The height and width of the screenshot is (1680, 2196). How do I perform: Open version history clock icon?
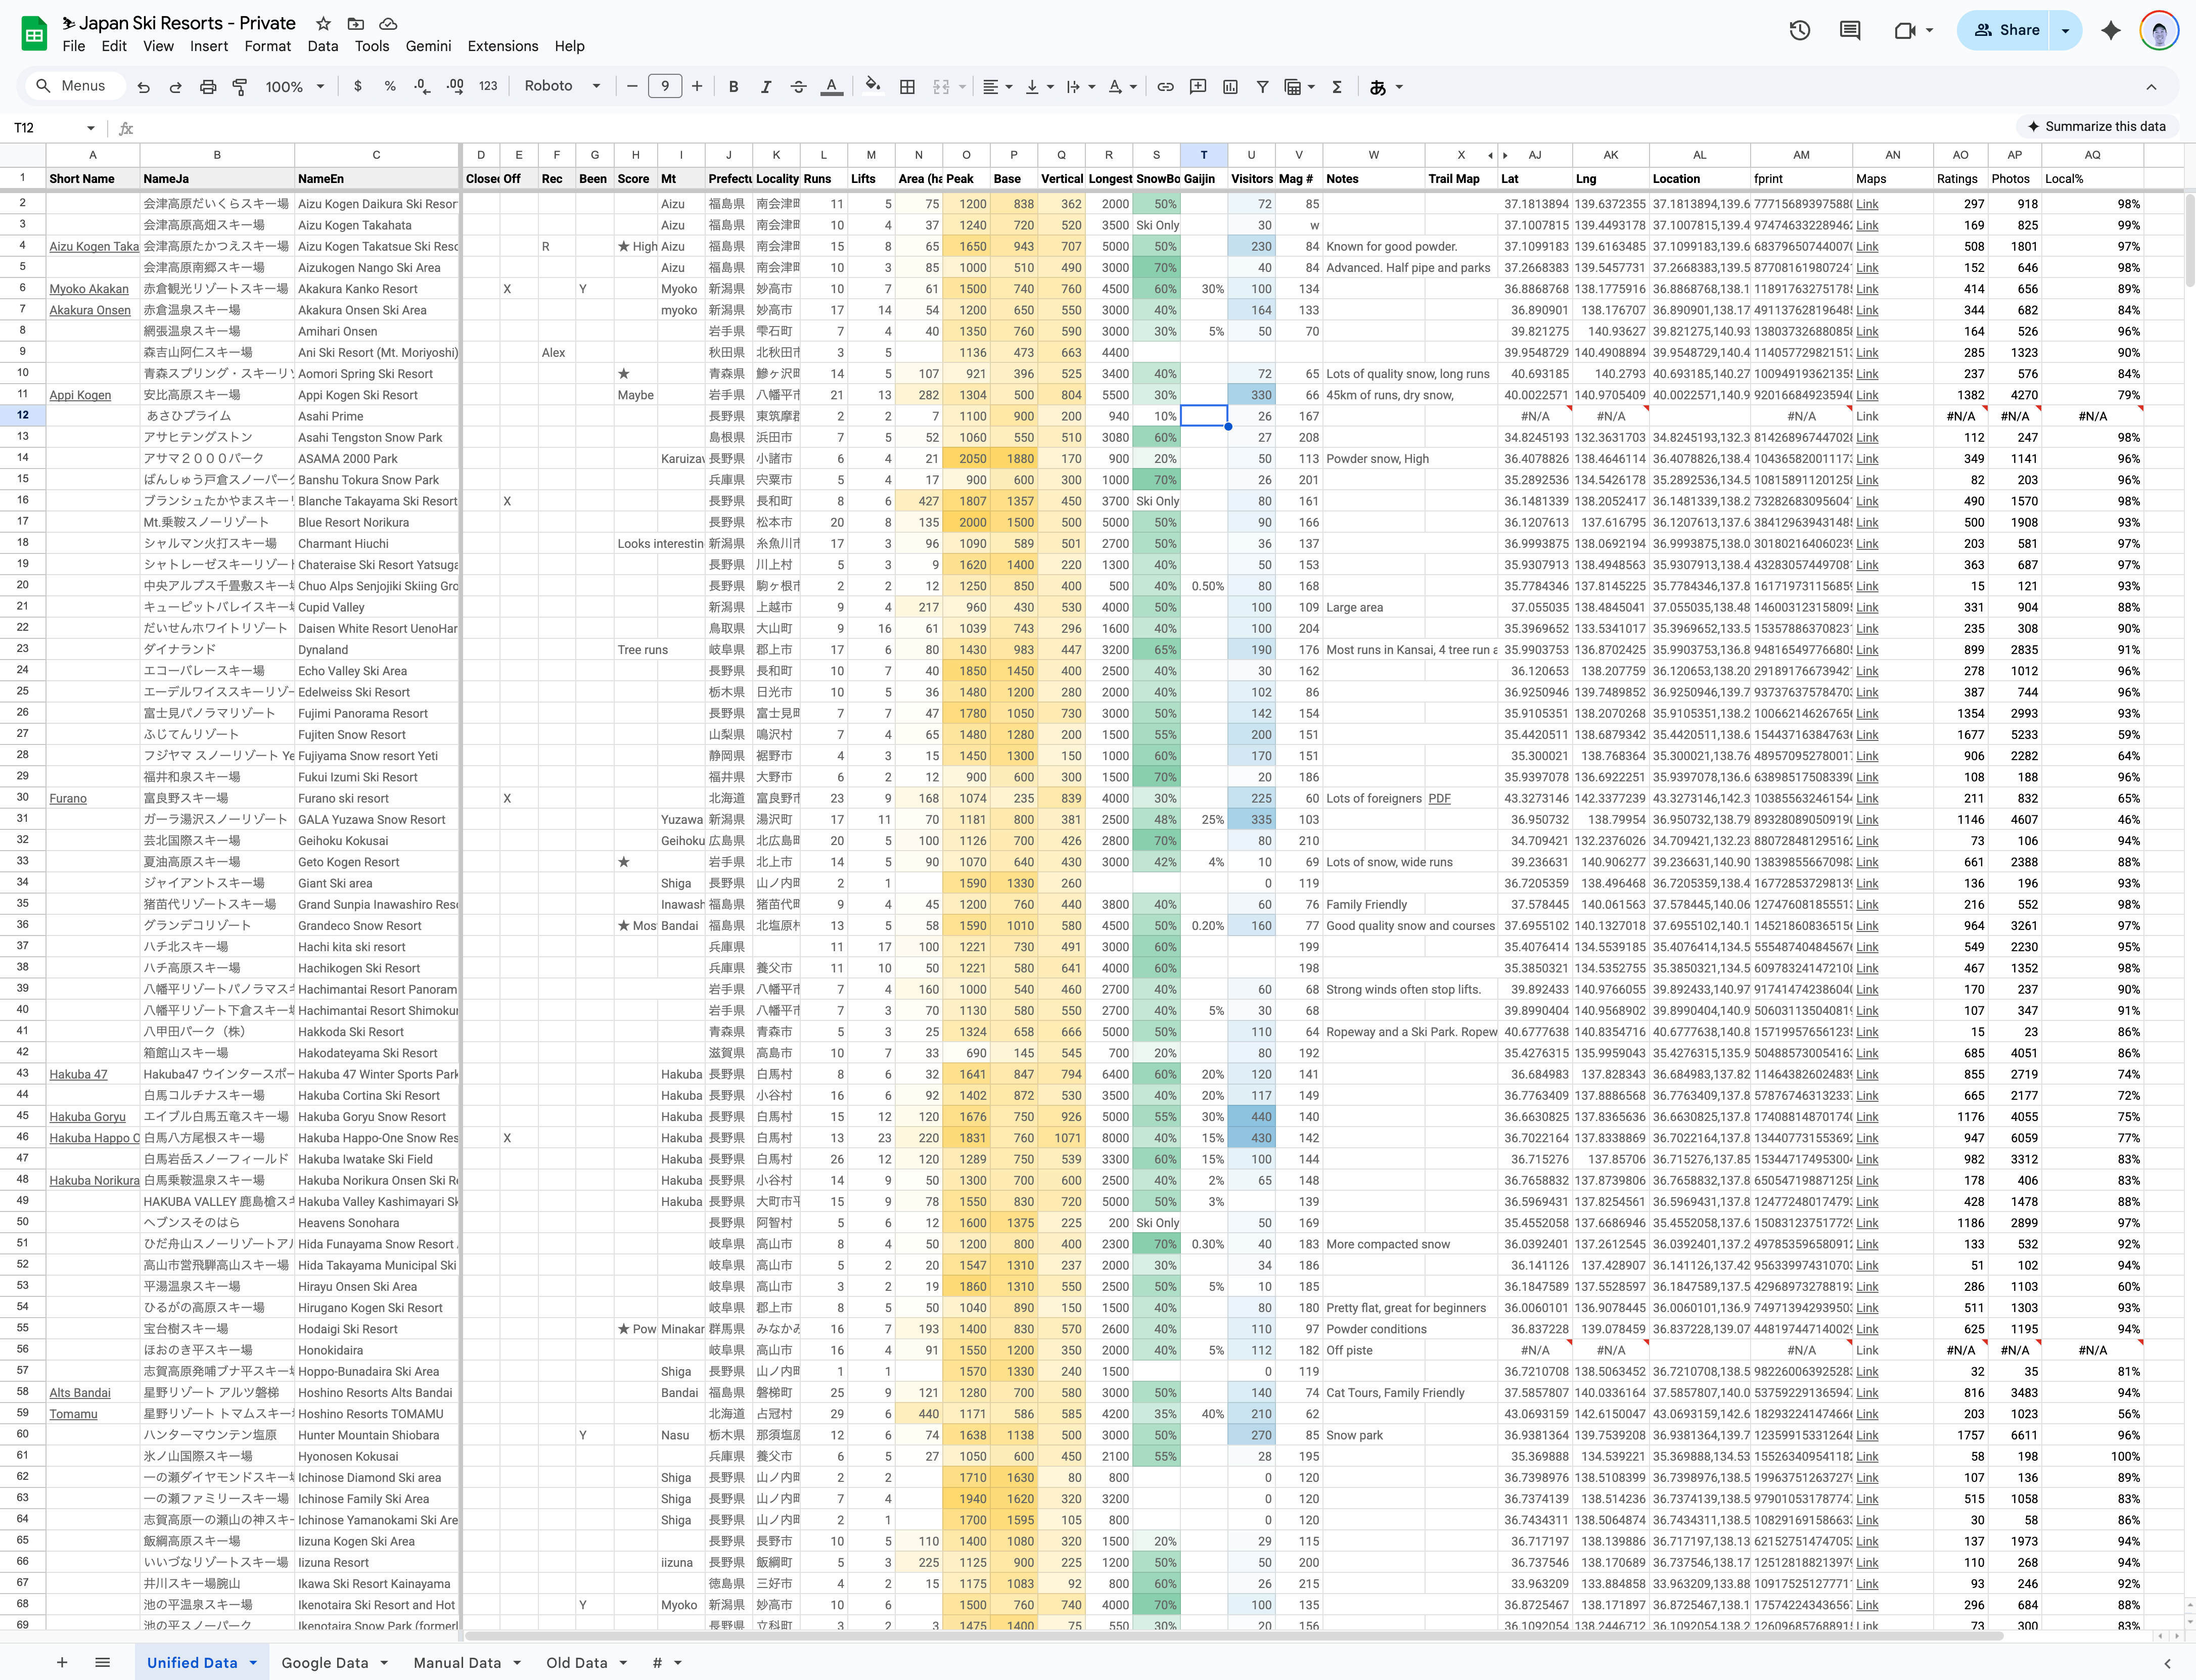1799,30
